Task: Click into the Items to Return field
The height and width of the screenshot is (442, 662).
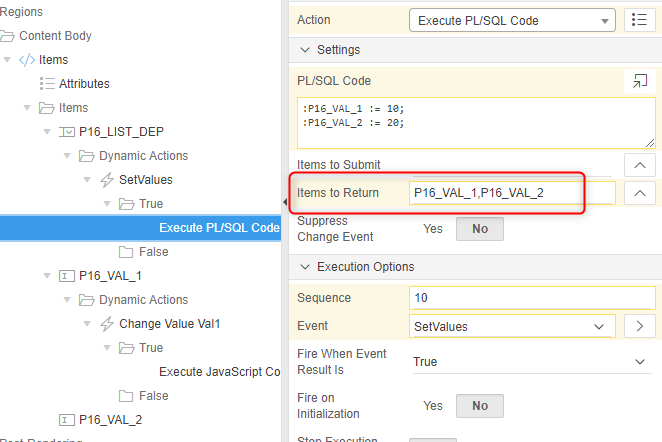Action: coord(510,192)
